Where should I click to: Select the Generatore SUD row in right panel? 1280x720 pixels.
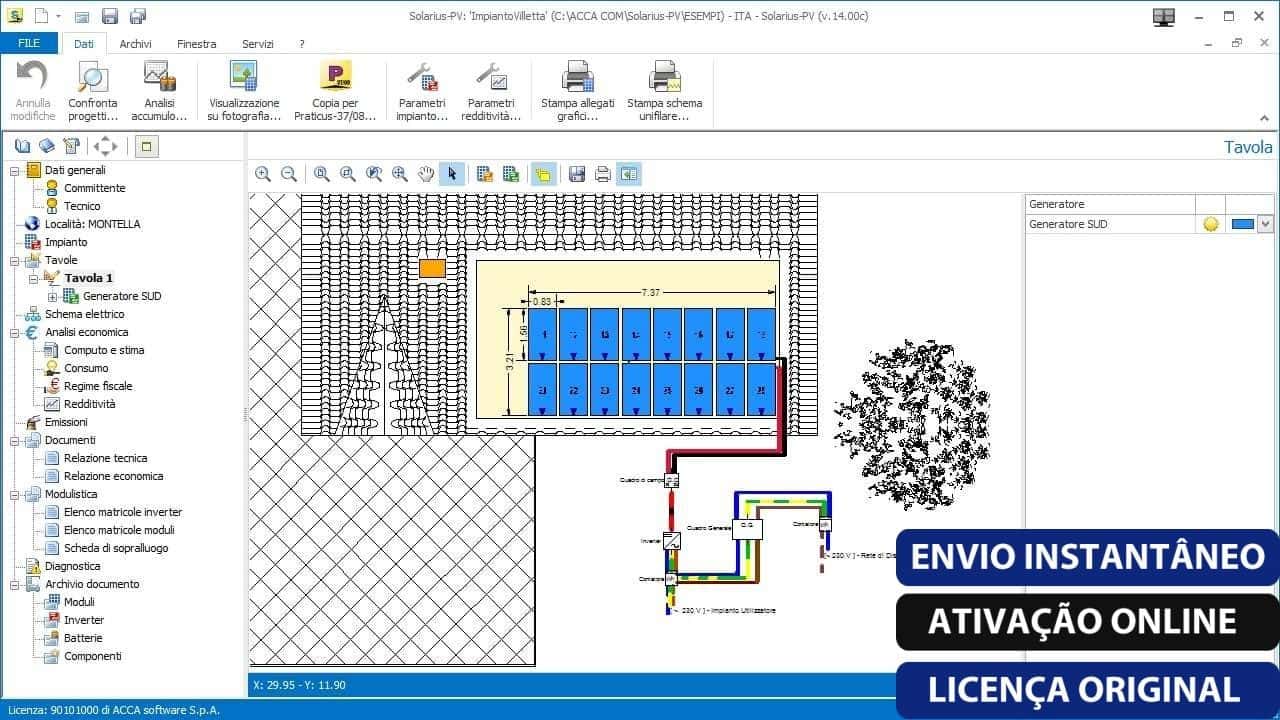coord(1150,224)
